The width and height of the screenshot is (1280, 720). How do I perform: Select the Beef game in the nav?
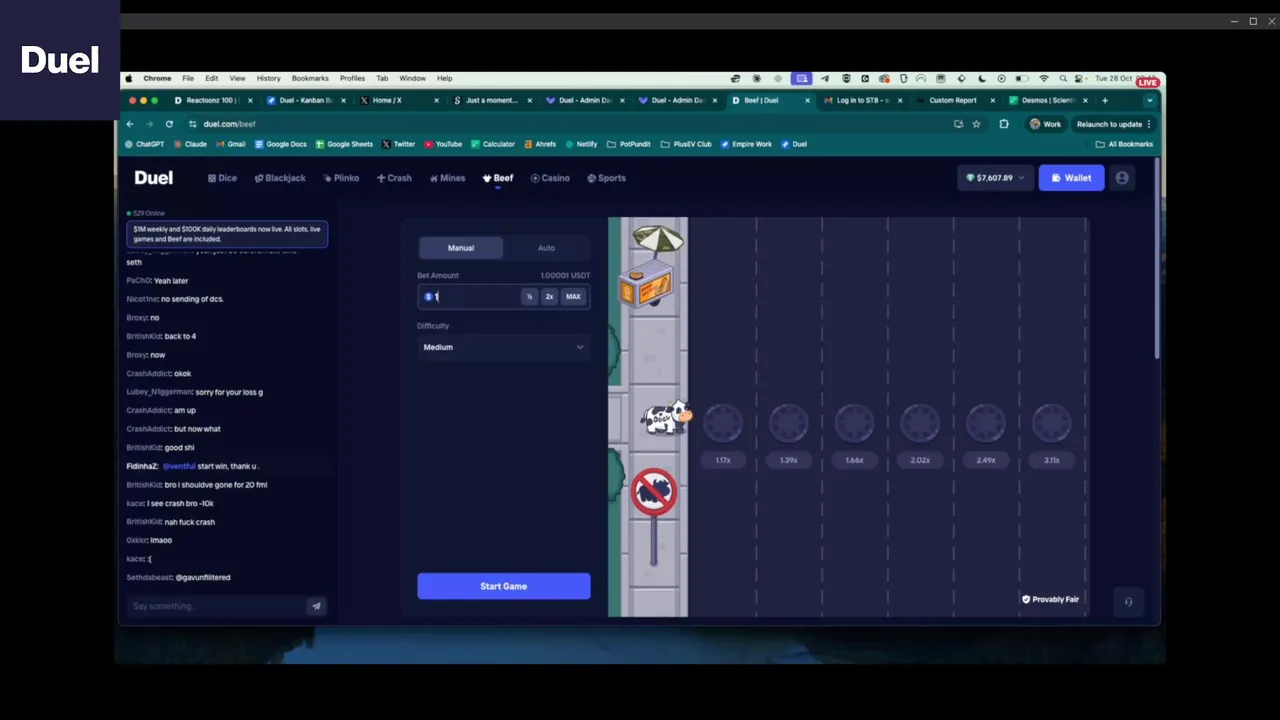498,178
